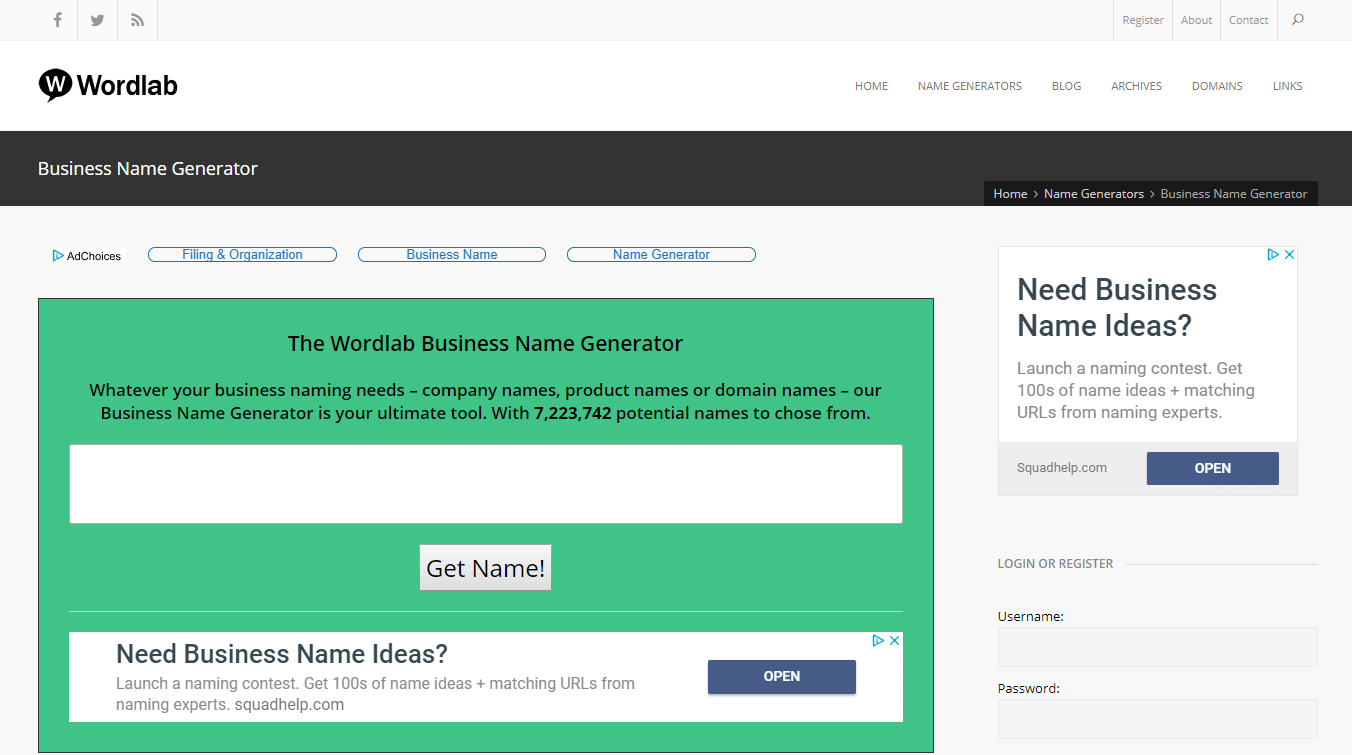Select the ARCHIVES navigation item

1136,86
